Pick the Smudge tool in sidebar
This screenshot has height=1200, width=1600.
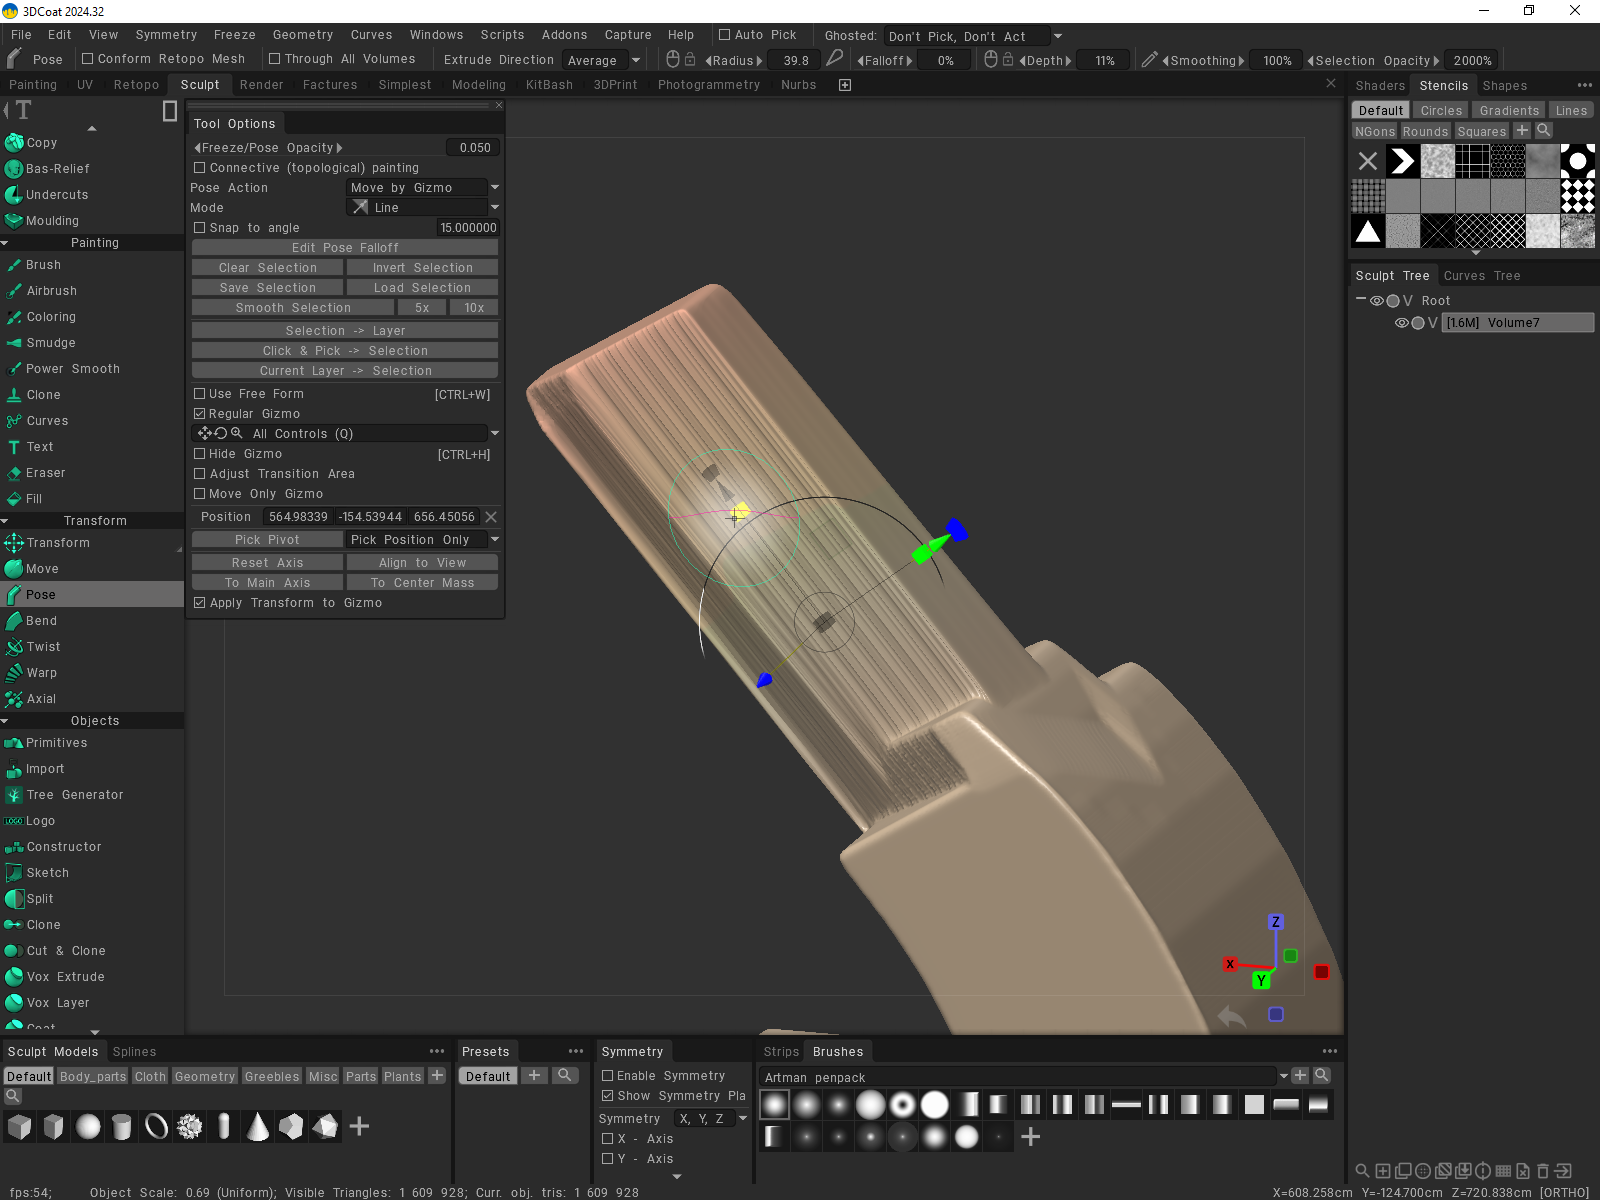(50, 343)
